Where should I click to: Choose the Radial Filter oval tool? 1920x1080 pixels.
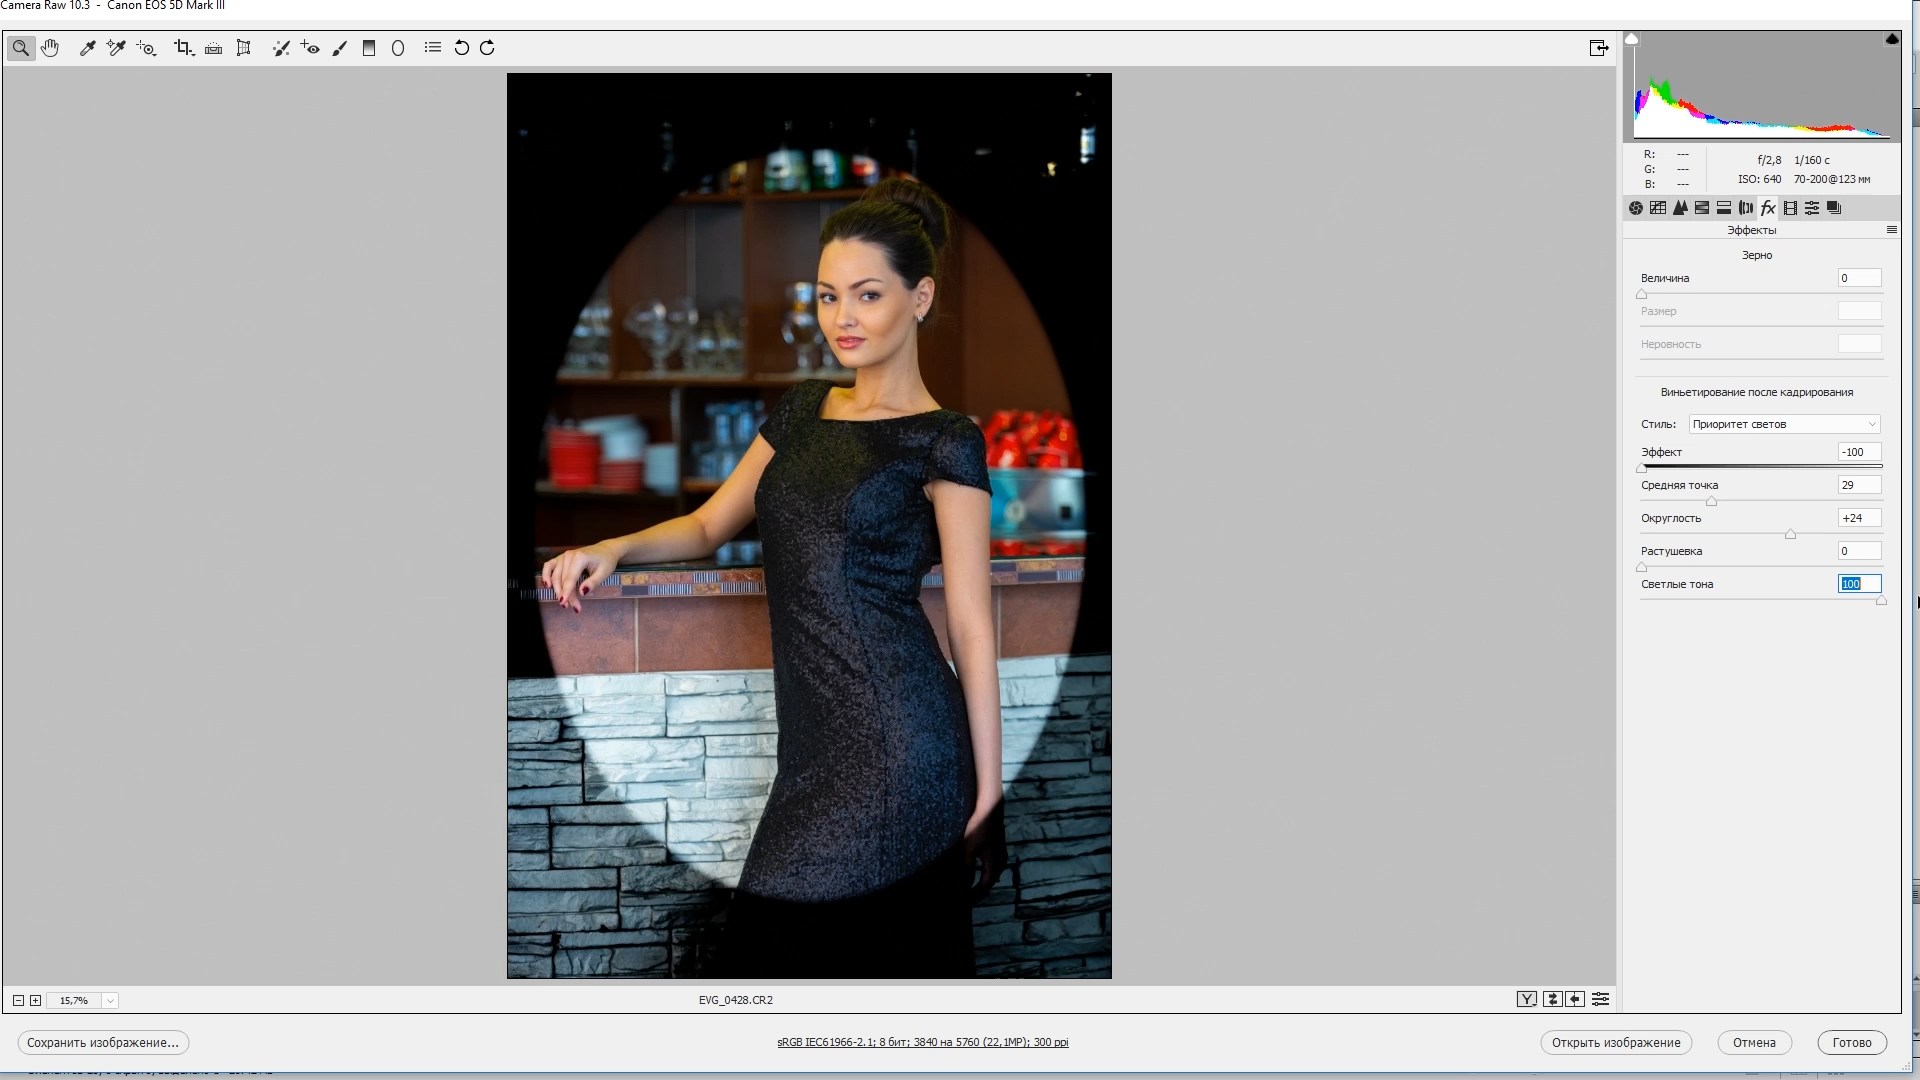pos(398,48)
